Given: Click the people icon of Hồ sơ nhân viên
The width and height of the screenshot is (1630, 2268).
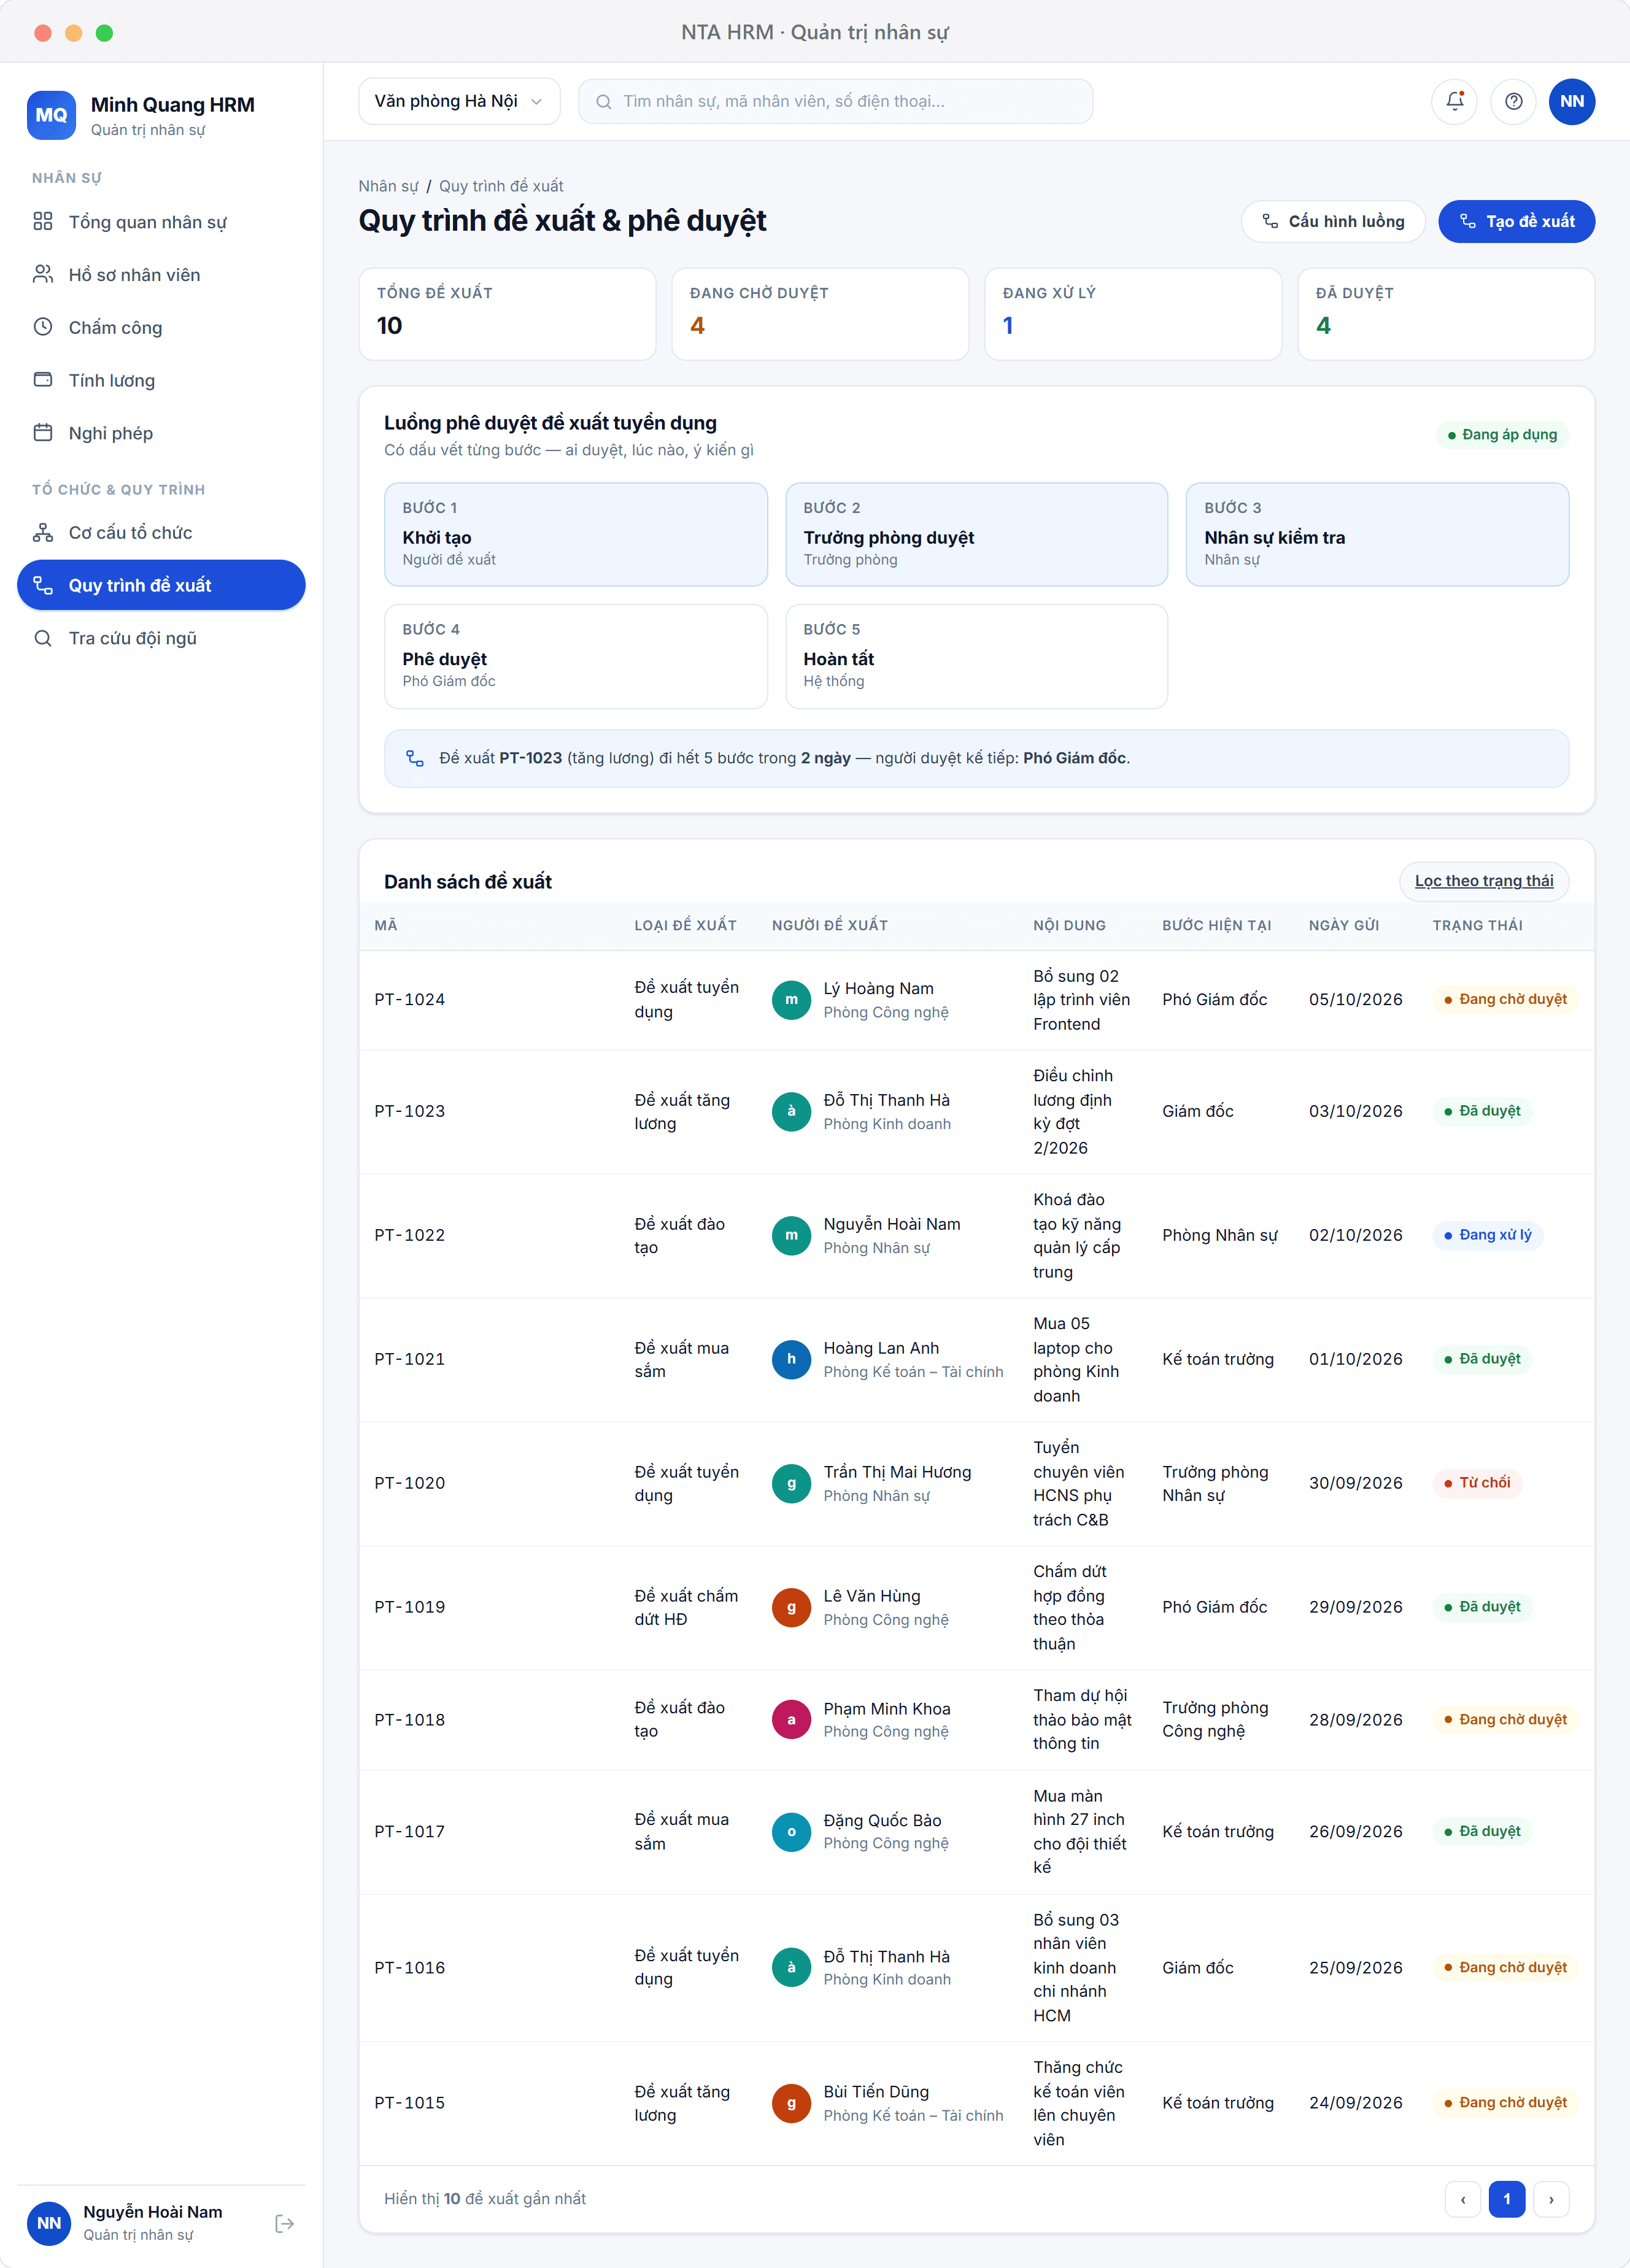Looking at the screenshot, I should tap(43, 274).
